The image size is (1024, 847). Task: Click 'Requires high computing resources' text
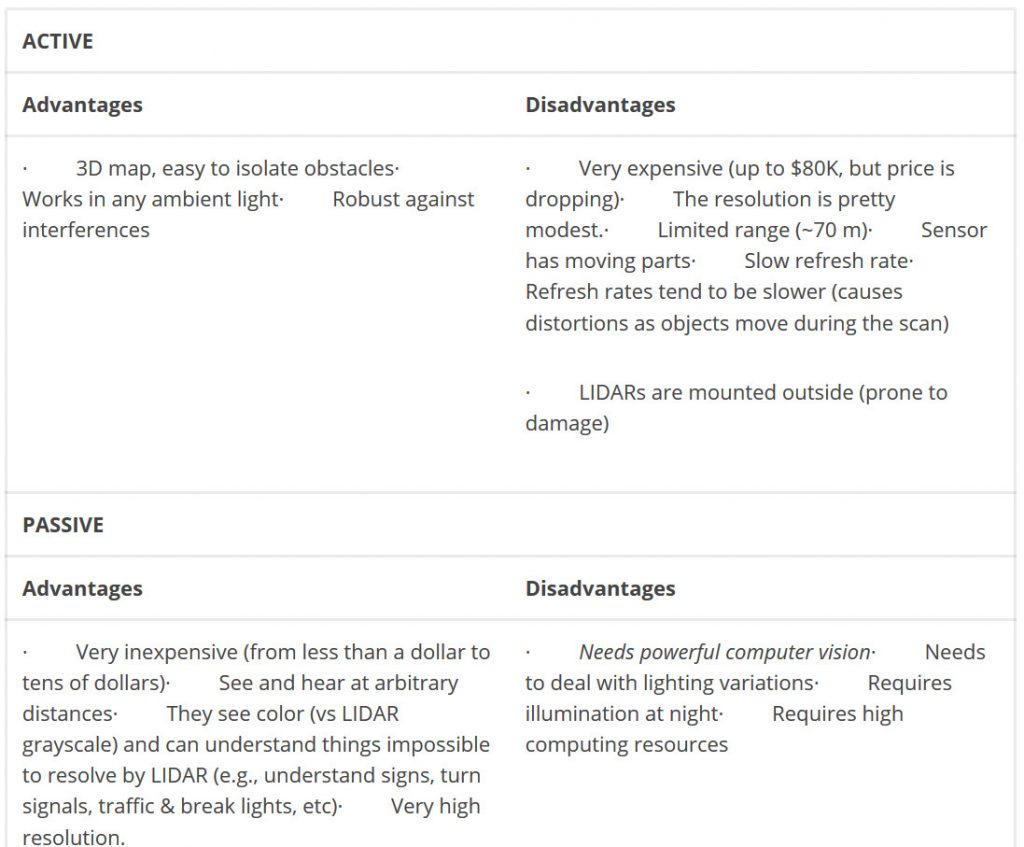[x=837, y=714]
